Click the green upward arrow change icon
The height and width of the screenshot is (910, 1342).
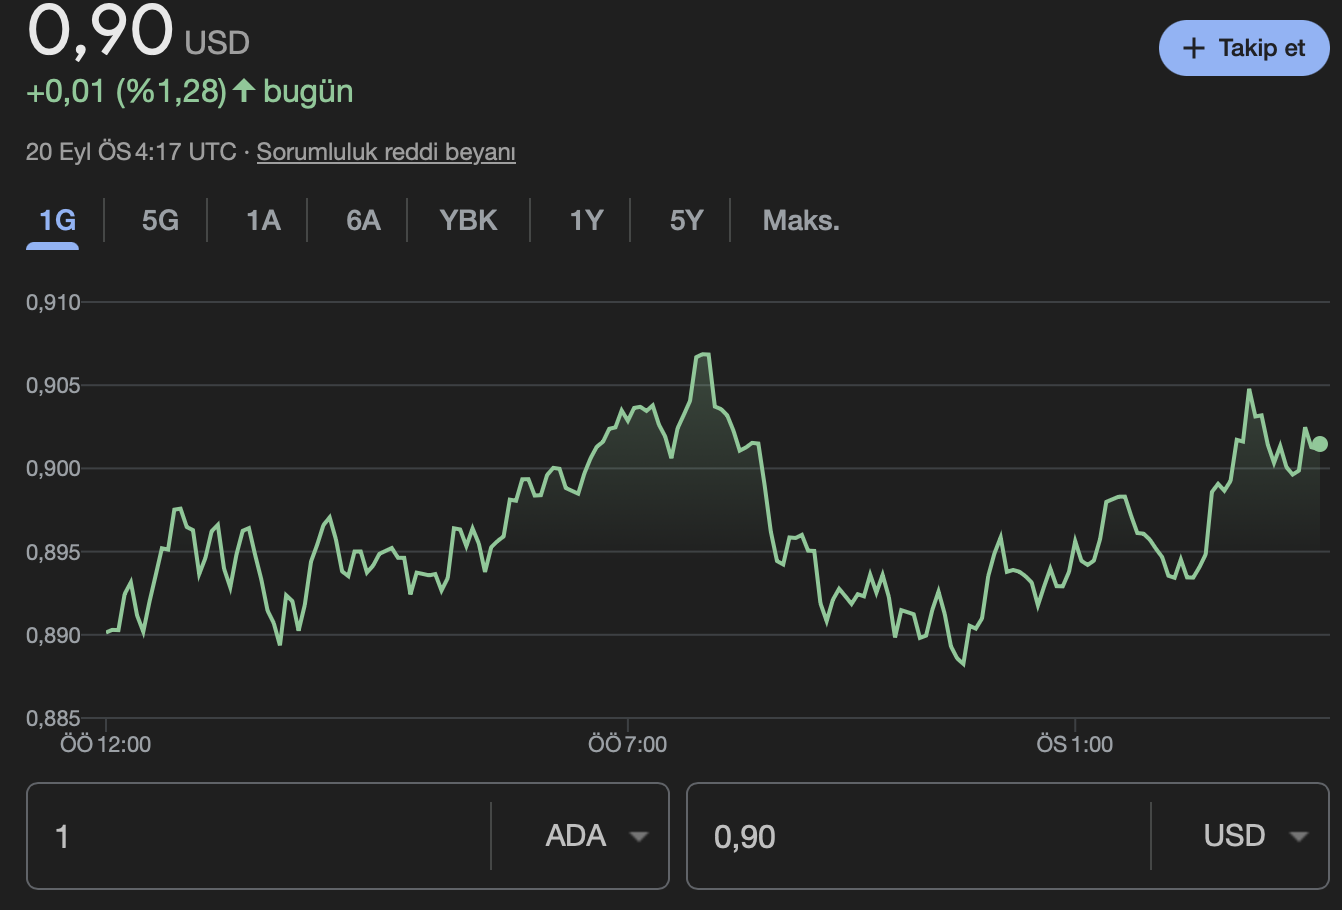point(245,91)
